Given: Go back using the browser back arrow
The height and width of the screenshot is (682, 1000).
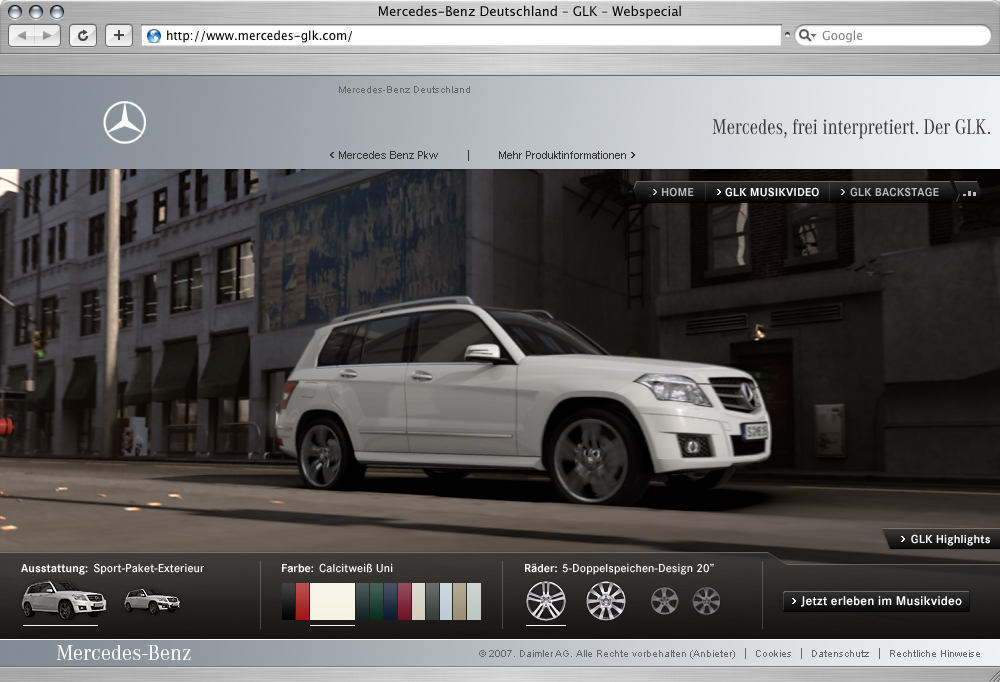Looking at the screenshot, I should (x=22, y=36).
